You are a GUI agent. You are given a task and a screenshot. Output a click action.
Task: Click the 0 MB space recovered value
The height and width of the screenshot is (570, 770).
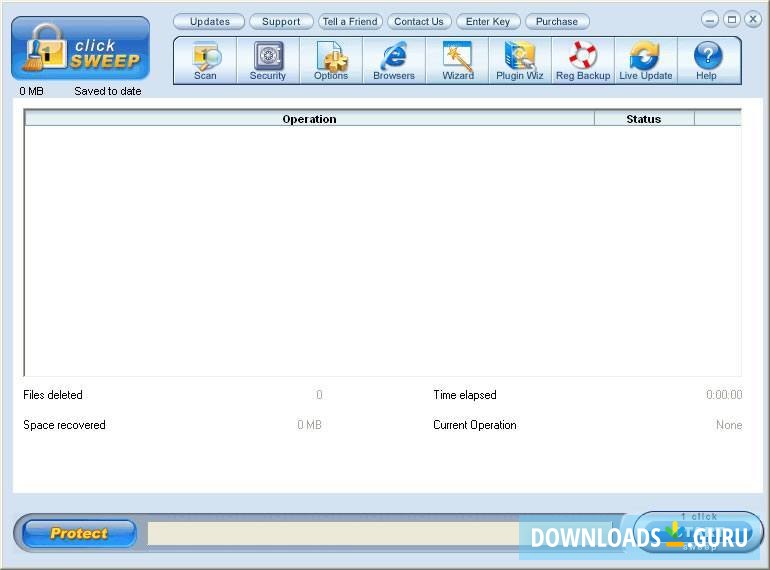309,425
